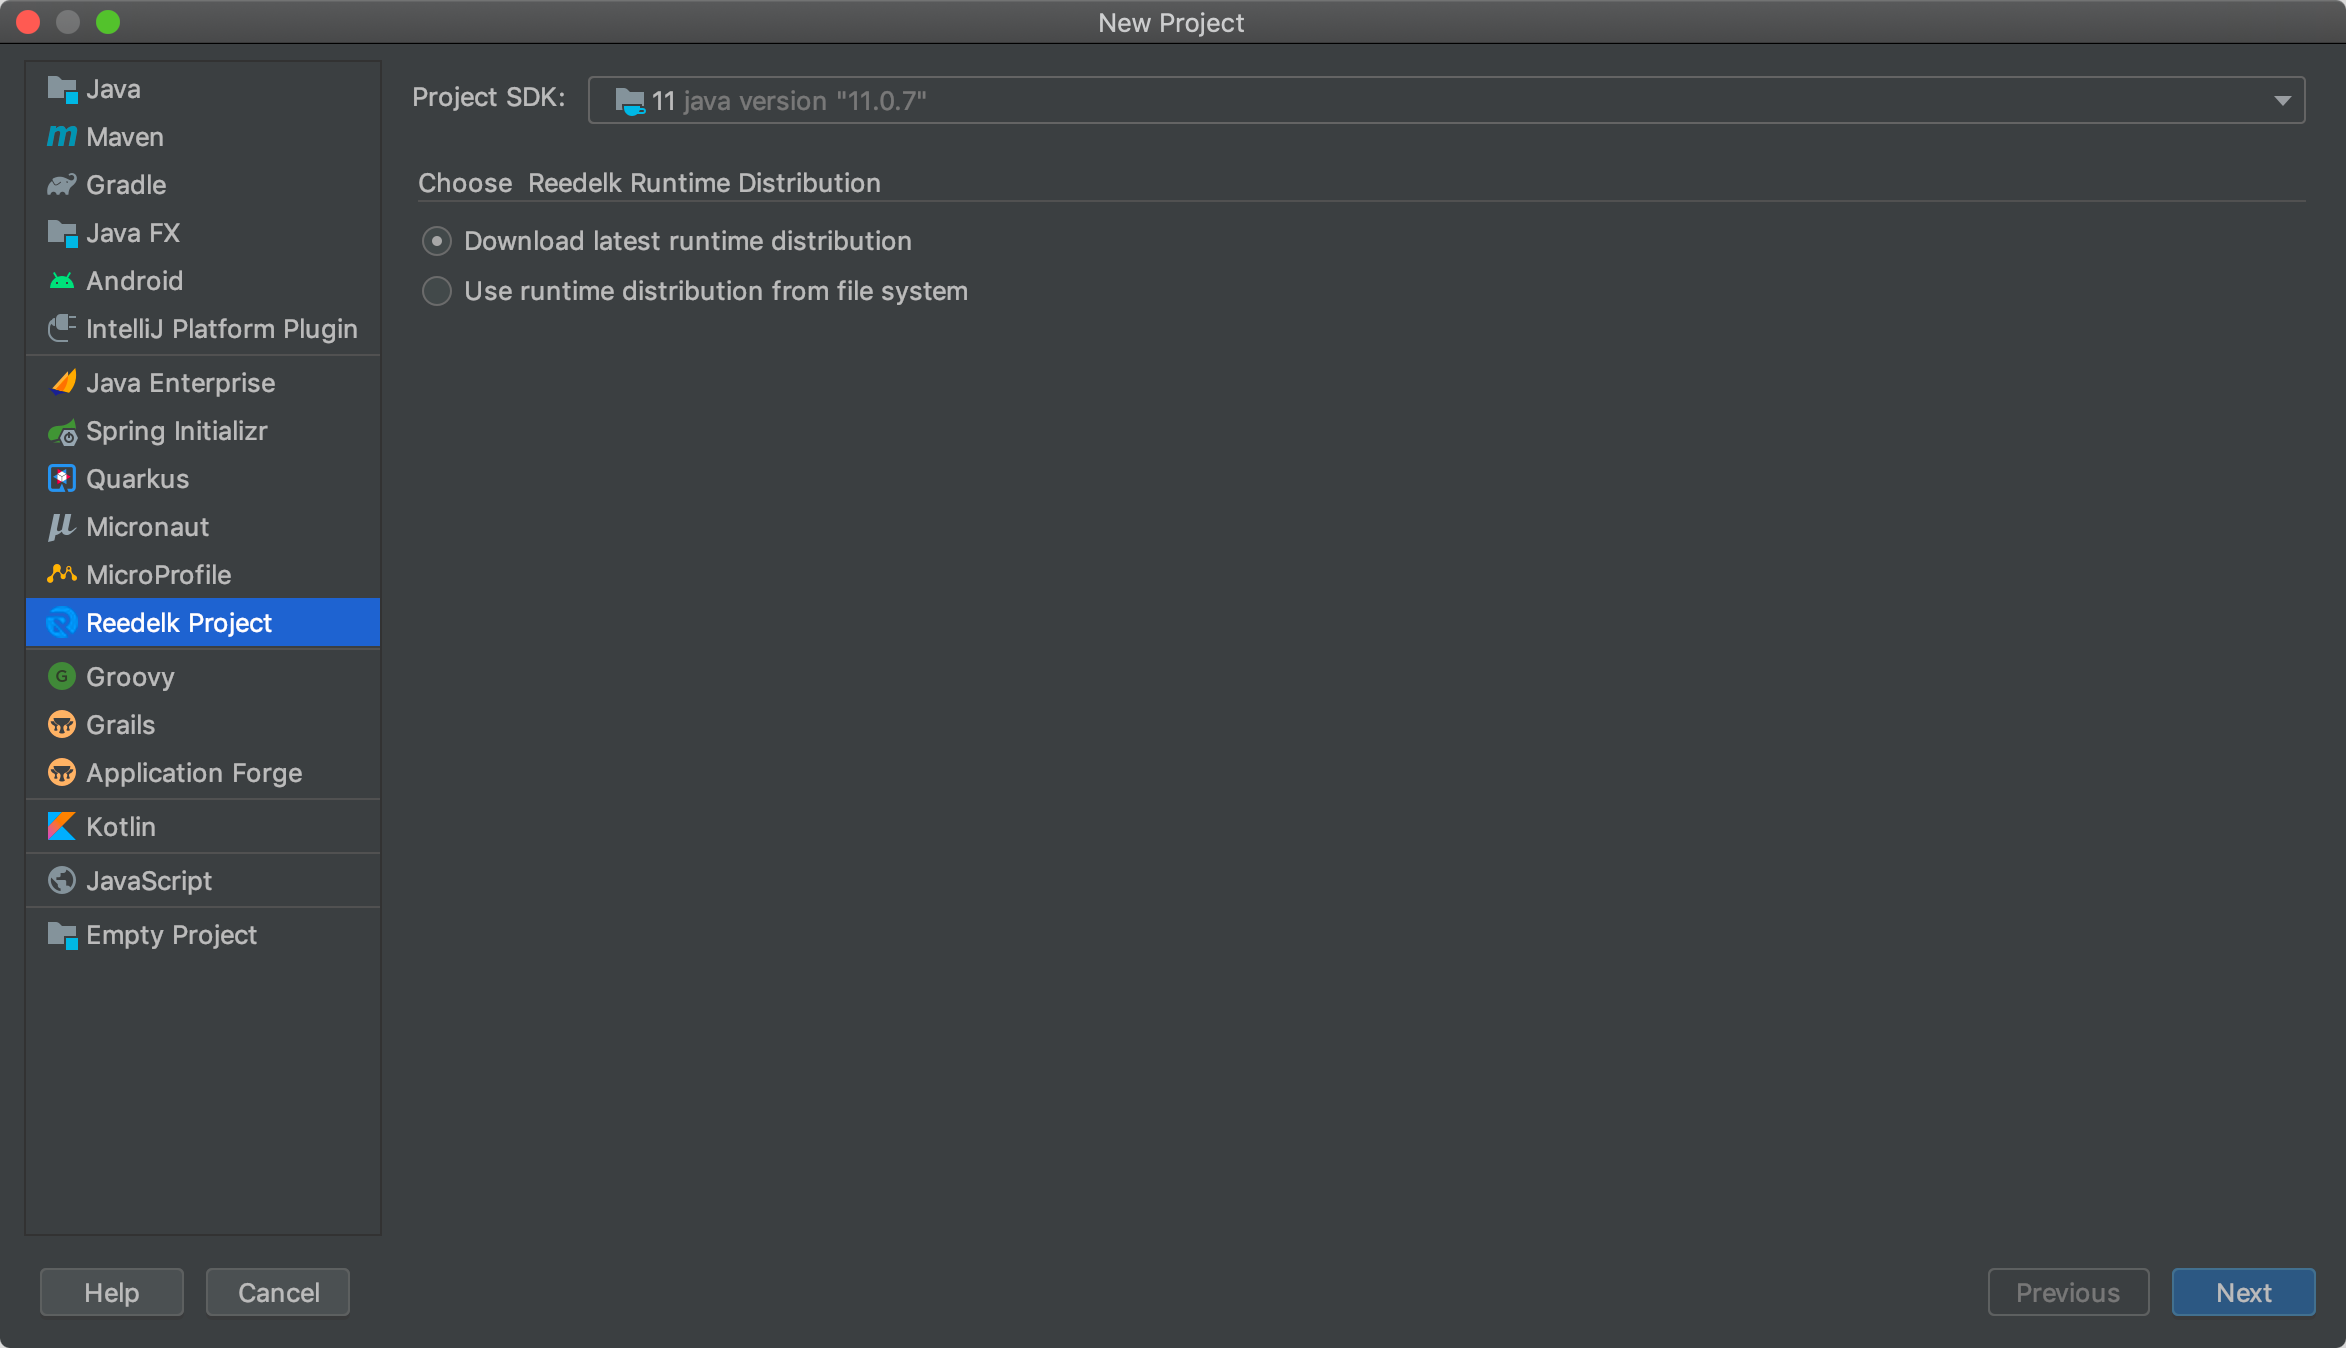Image resolution: width=2346 pixels, height=1348 pixels.
Task: Click the Groovy green circle icon
Action: [x=61, y=677]
